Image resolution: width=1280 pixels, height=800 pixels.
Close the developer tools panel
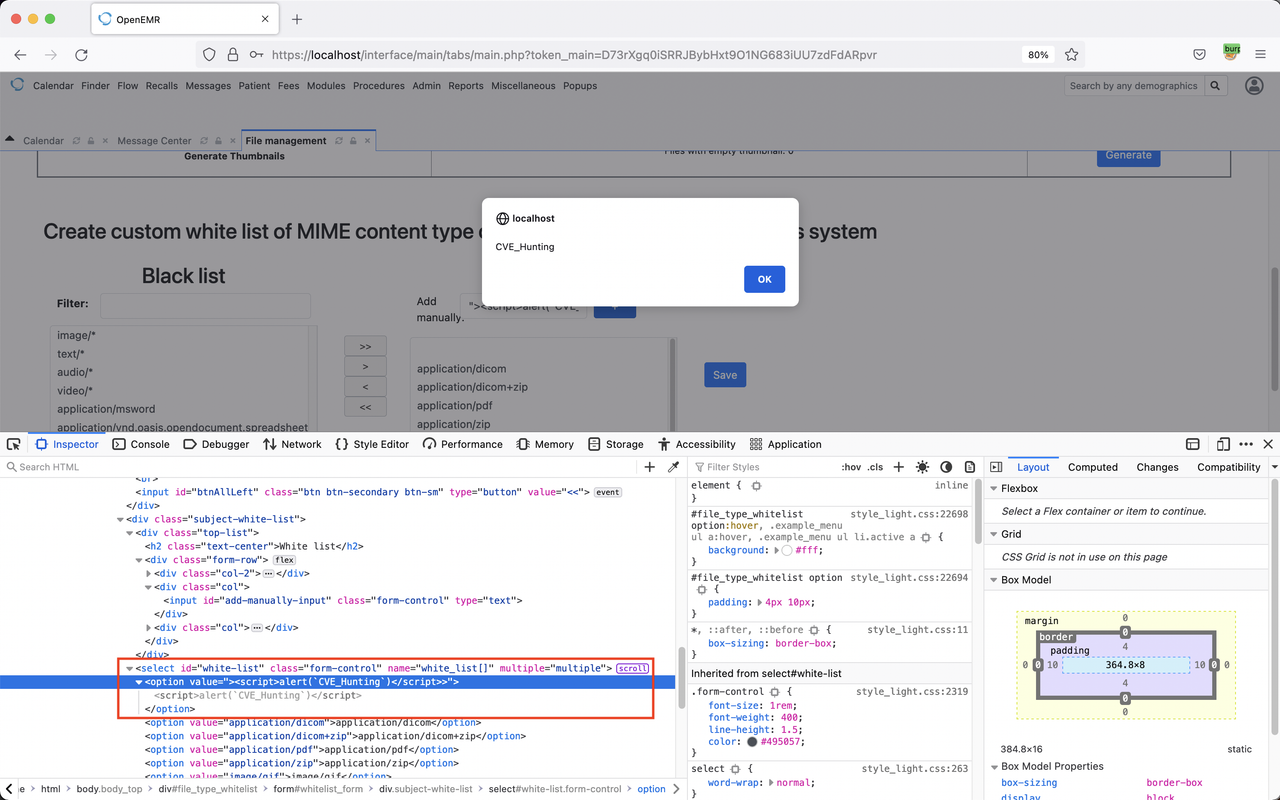coord(1268,444)
